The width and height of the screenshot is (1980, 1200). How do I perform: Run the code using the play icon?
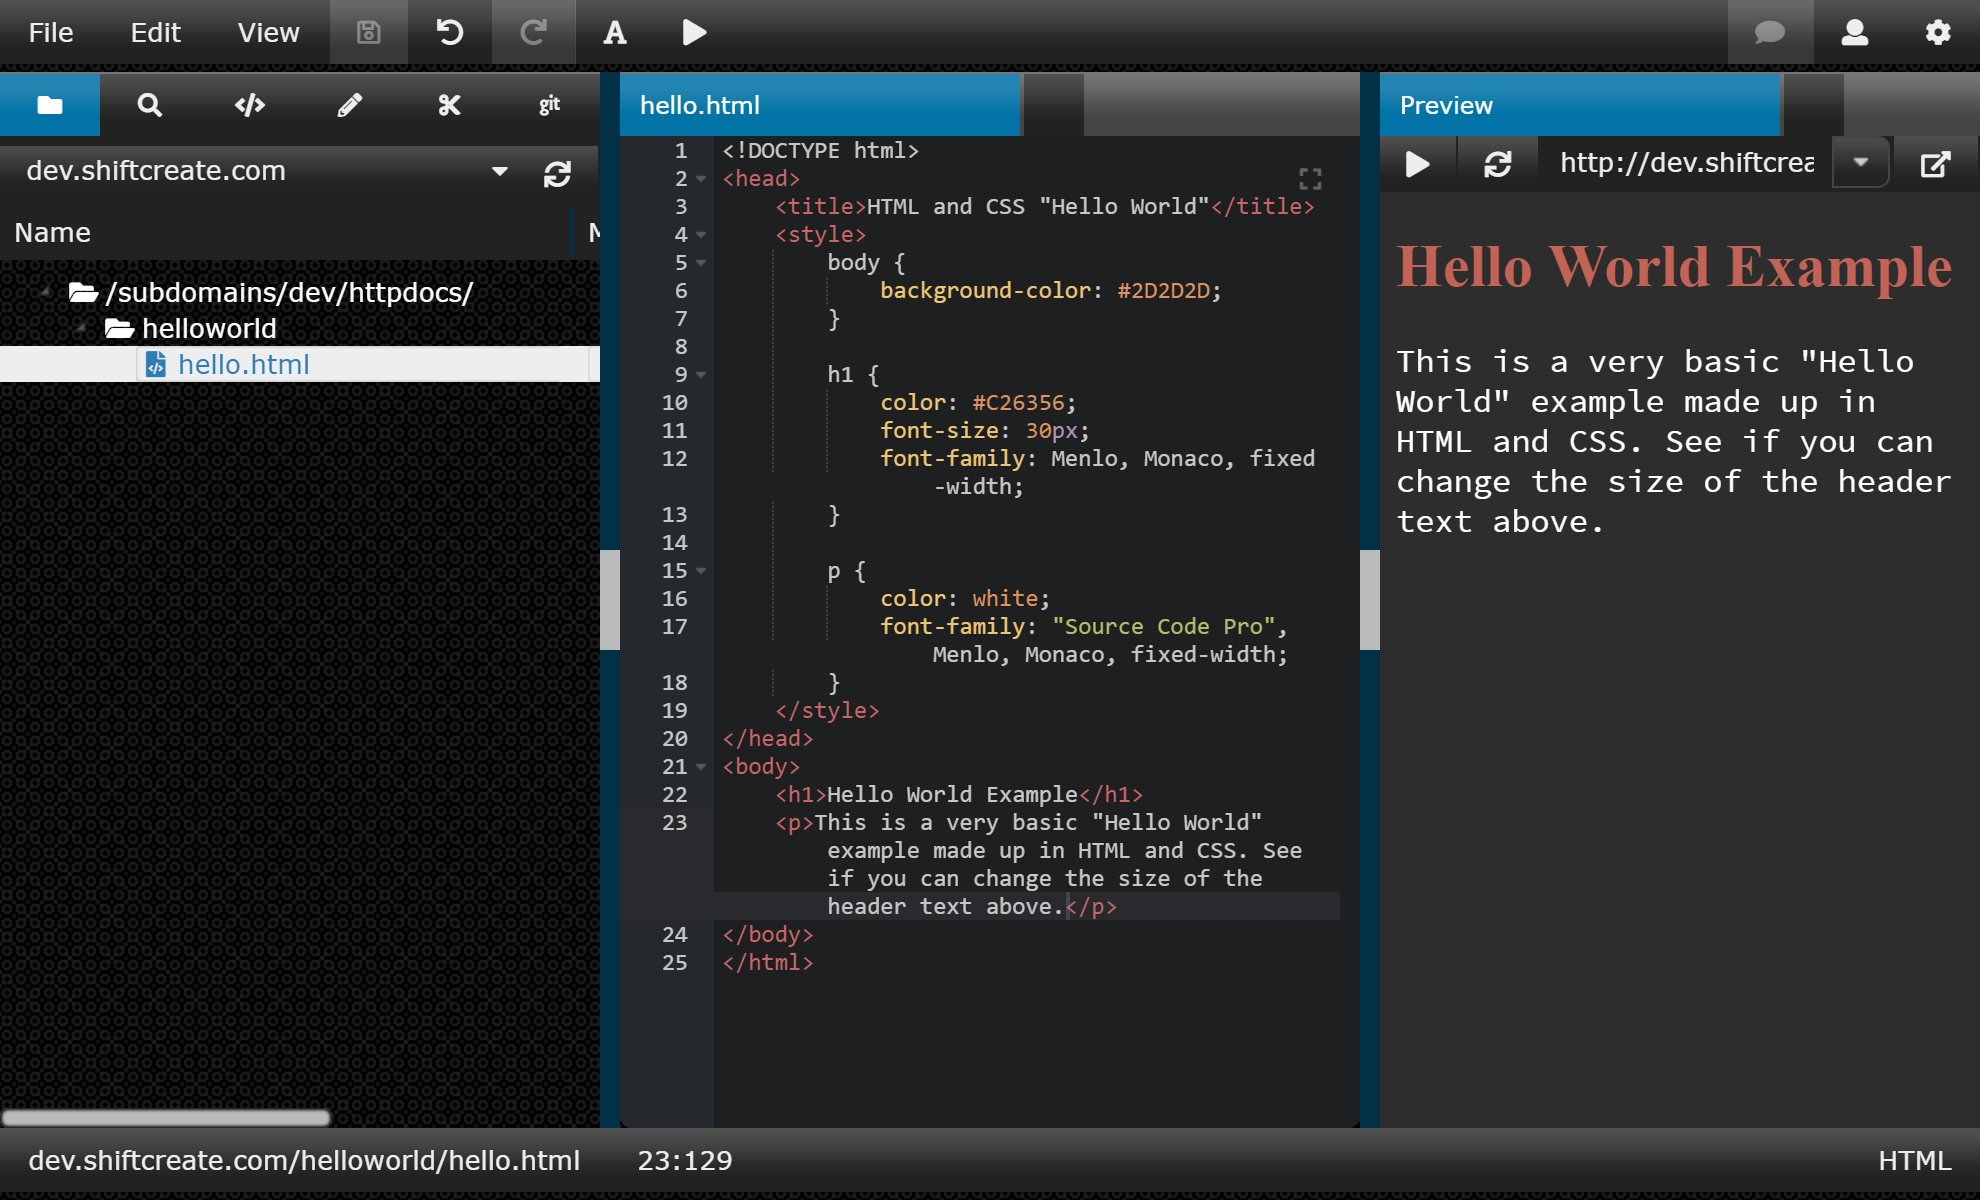(694, 32)
